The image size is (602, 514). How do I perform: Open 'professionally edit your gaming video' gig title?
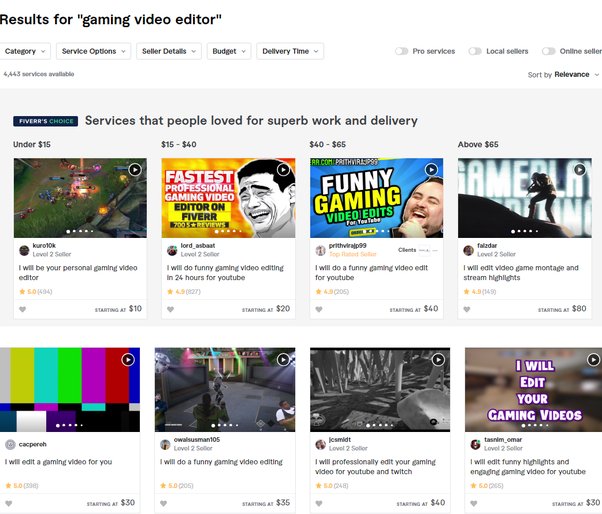click(375, 467)
